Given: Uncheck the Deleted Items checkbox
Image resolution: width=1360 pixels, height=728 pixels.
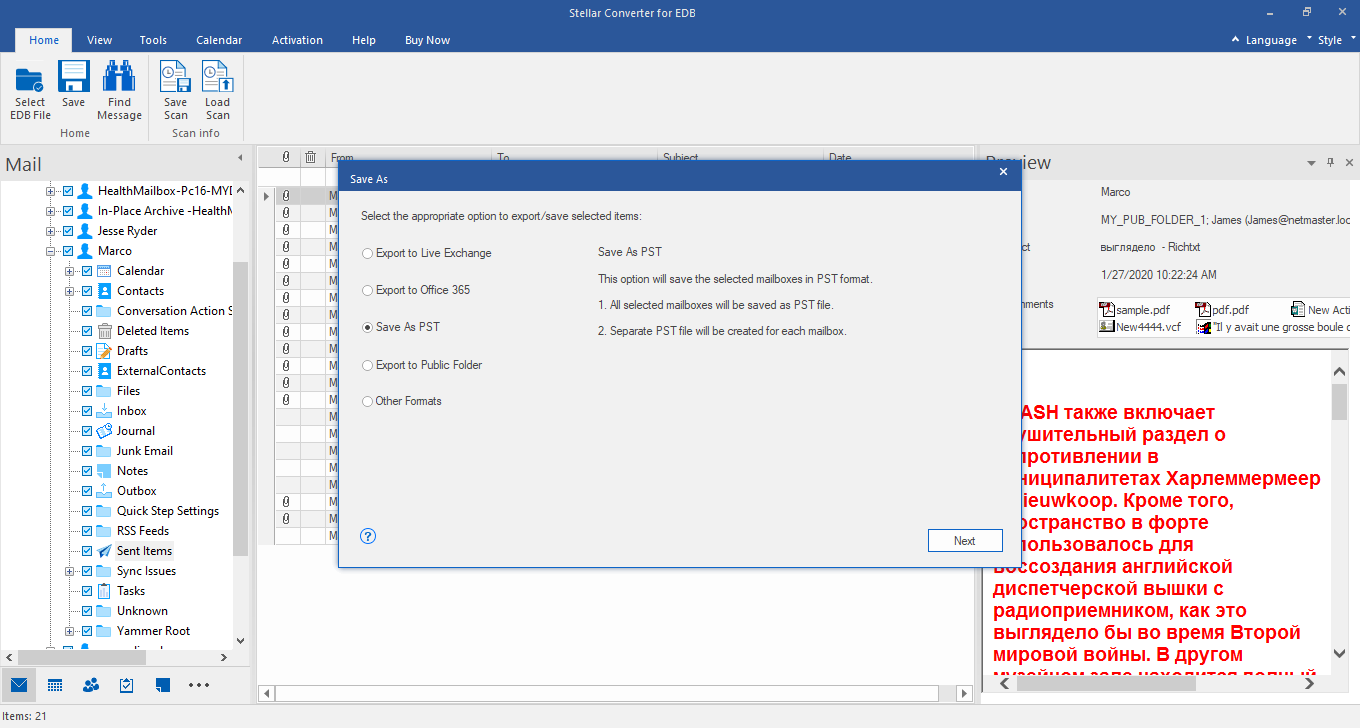Looking at the screenshot, I should (x=86, y=331).
